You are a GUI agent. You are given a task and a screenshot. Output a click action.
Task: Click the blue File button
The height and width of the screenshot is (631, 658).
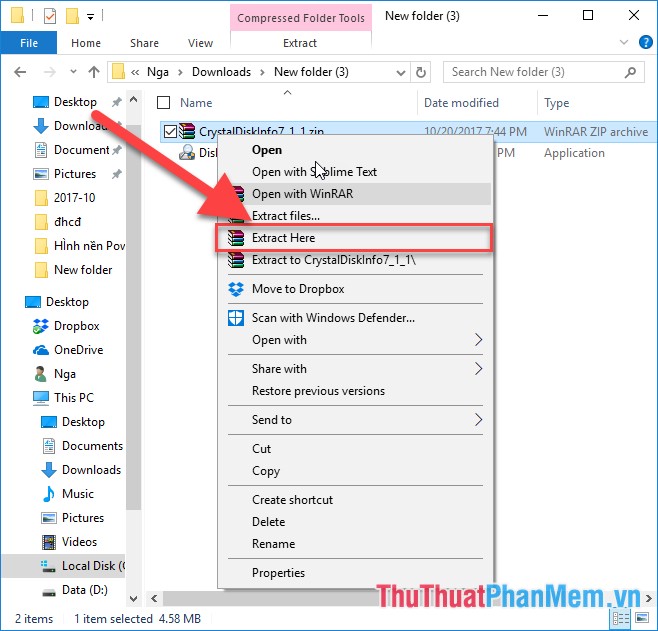[29, 43]
